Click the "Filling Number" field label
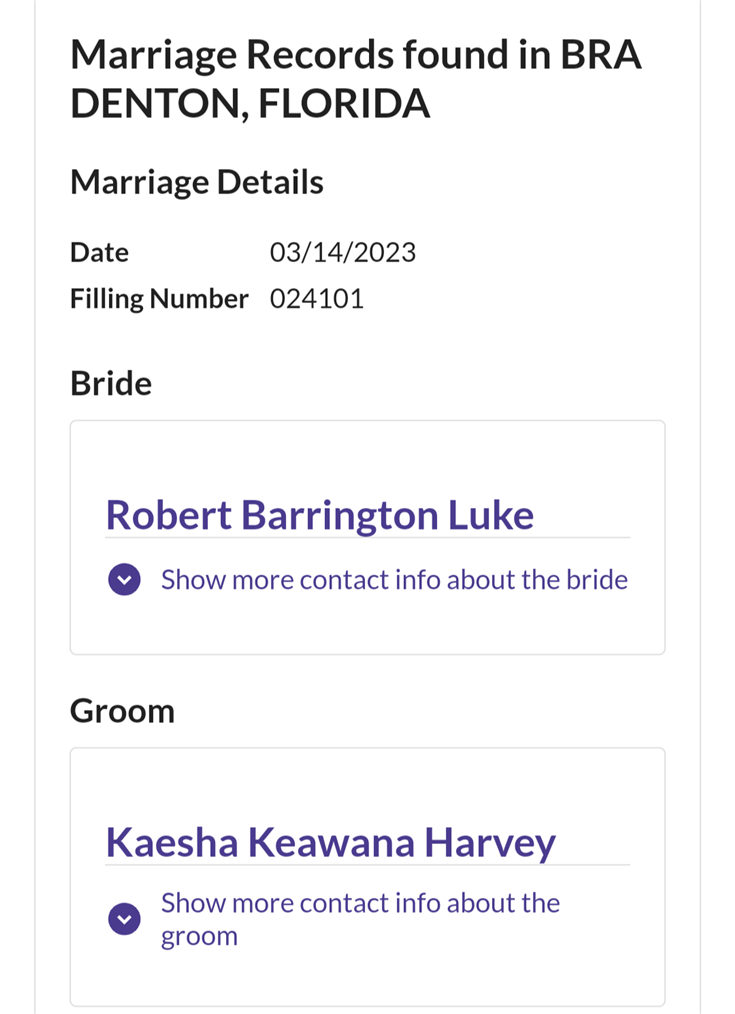 tap(159, 299)
